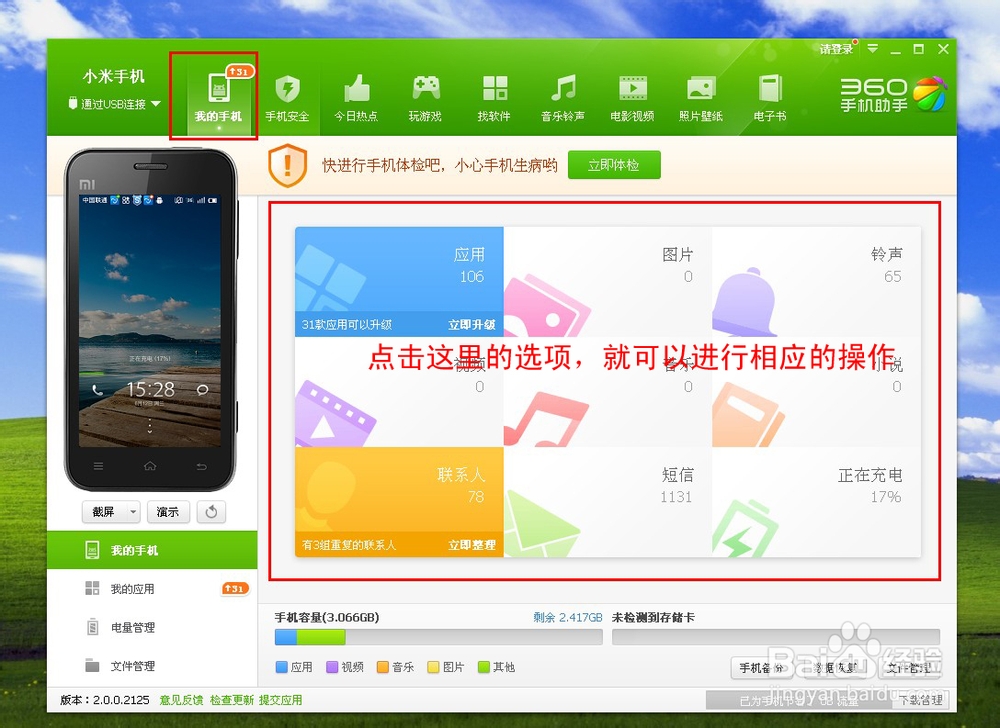
Task: Open the 联系人 78 tile
Action: [x=399, y=502]
